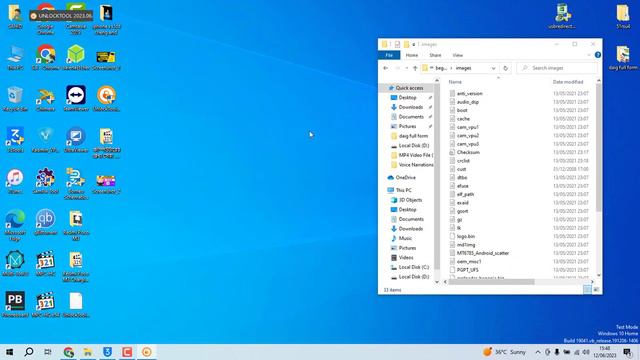Image resolution: width=640 pixels, height=360 pixels.
Task: Select the green cube desktop shortcut
Action: [76, 57]
